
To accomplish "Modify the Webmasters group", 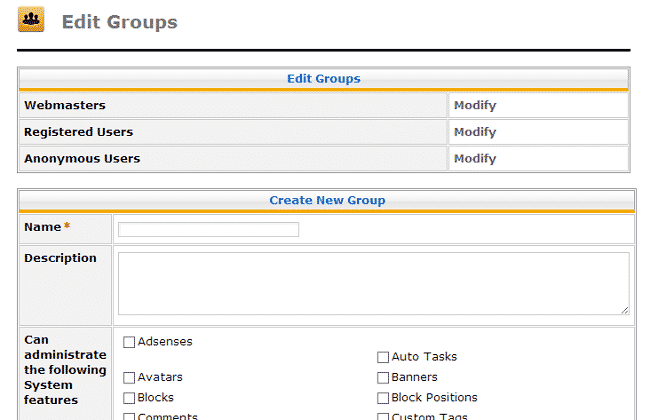I will (474, 105).
